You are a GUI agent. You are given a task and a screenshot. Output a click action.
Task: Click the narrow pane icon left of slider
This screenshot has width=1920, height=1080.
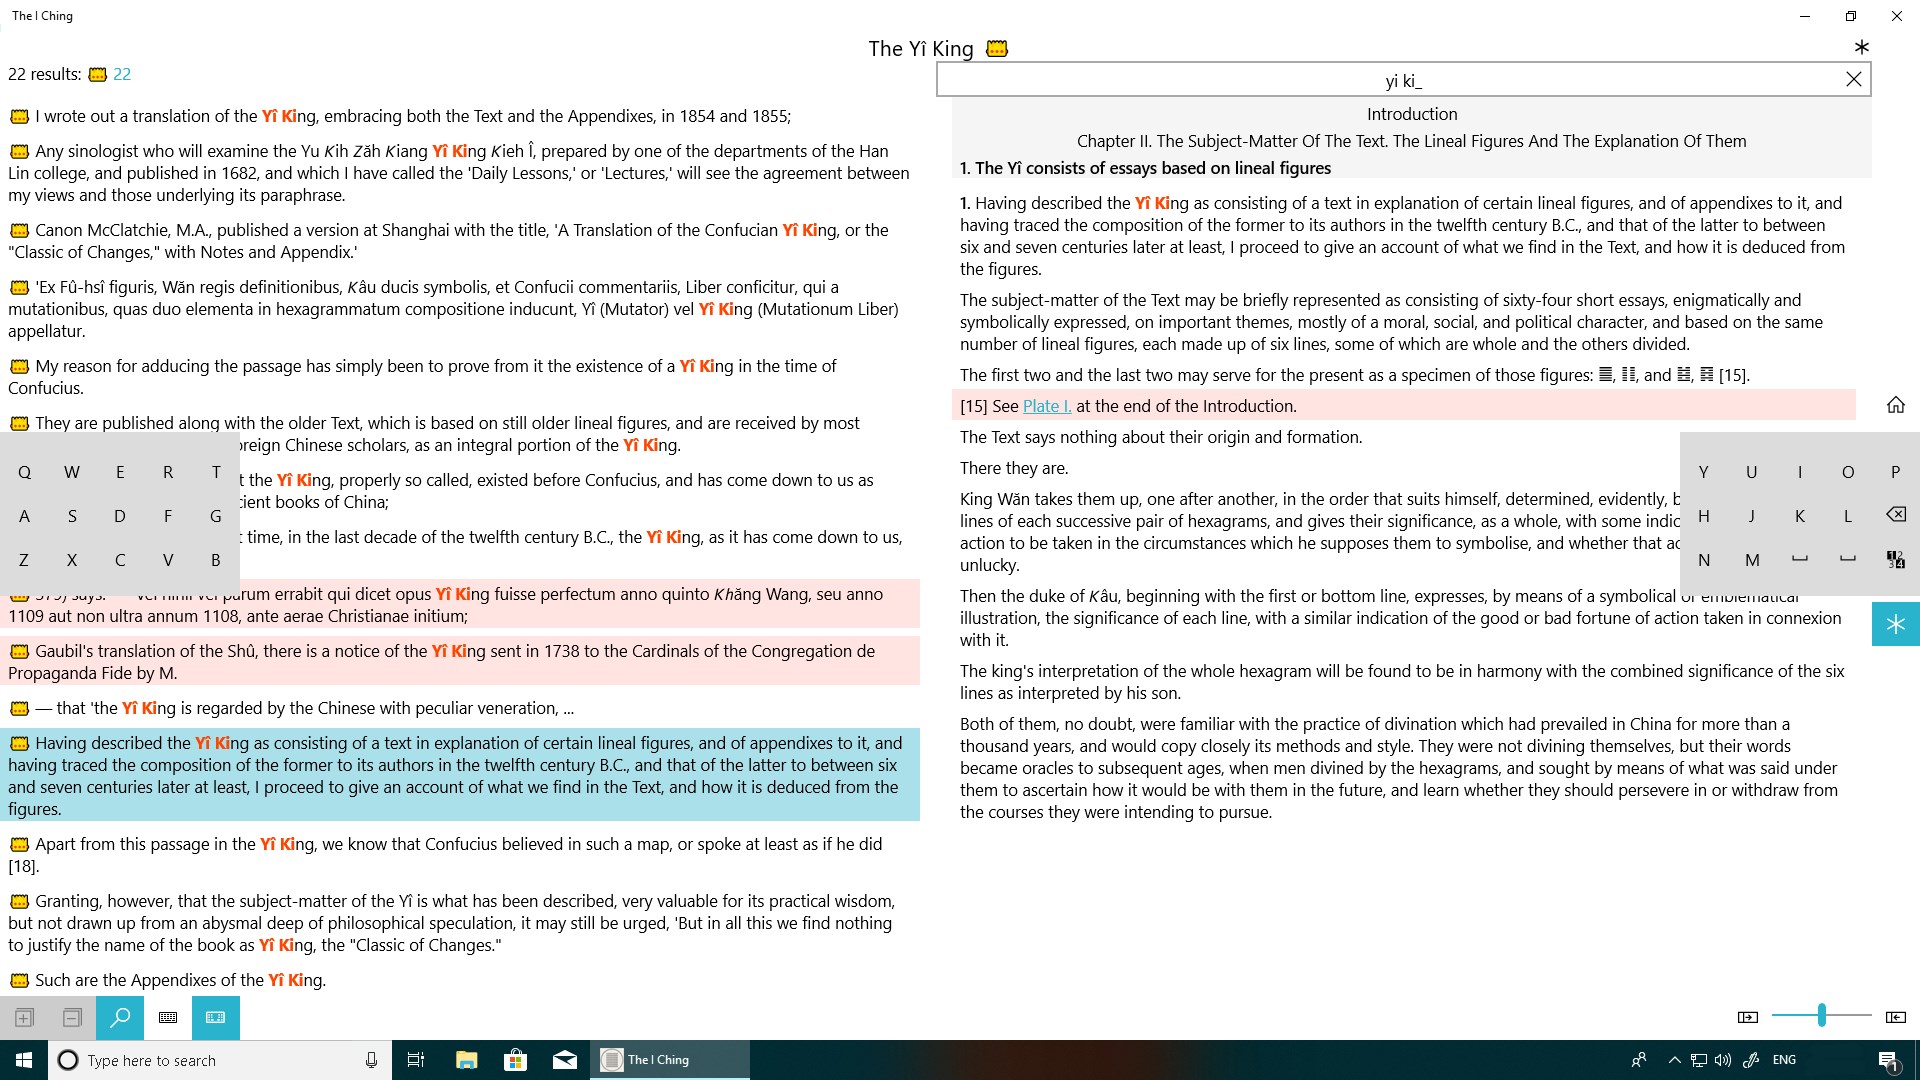[1747, 1017]
